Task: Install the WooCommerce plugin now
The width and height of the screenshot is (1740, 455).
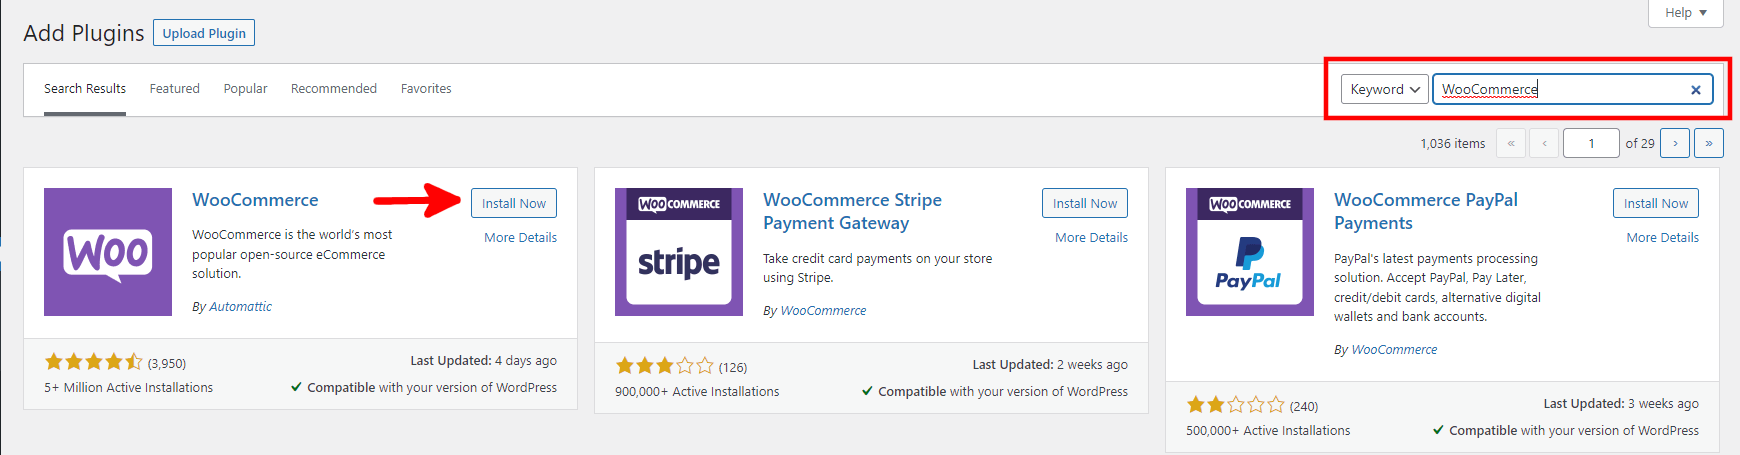Action: (x=514, y=203)
